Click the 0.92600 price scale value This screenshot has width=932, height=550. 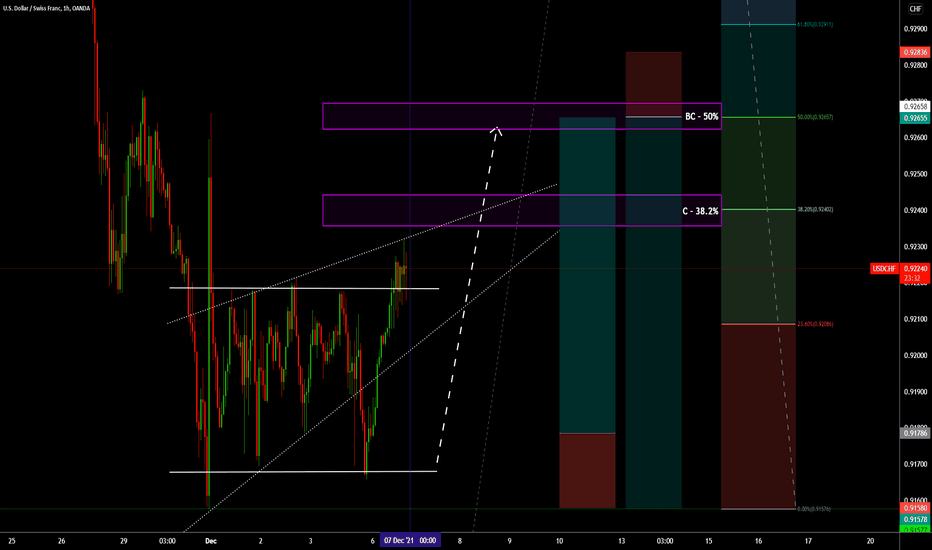(x=915, y=137)
